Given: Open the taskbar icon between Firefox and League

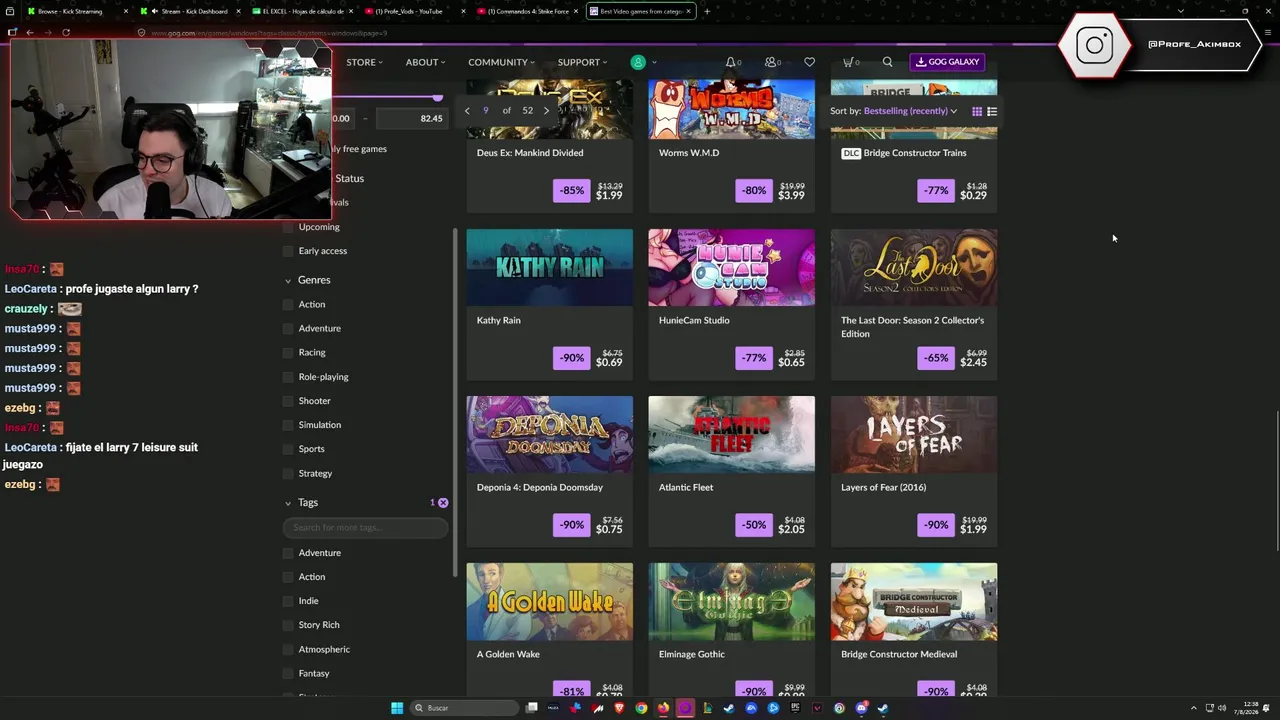Looking at the screenshot, I should pyautogui.click(x=685, y=708).
